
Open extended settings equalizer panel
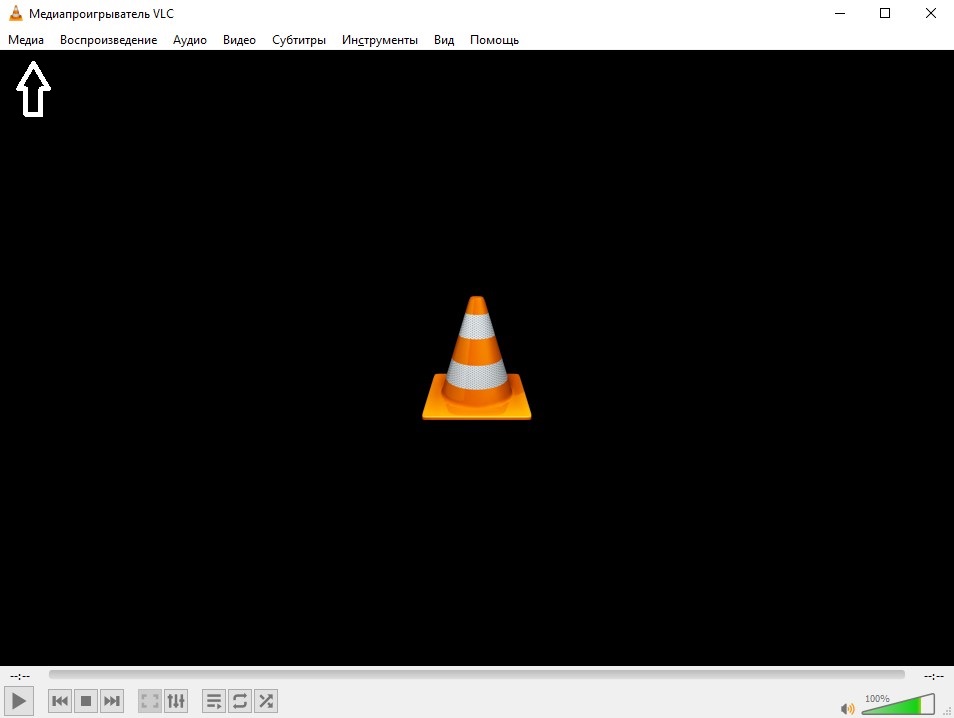176,701
